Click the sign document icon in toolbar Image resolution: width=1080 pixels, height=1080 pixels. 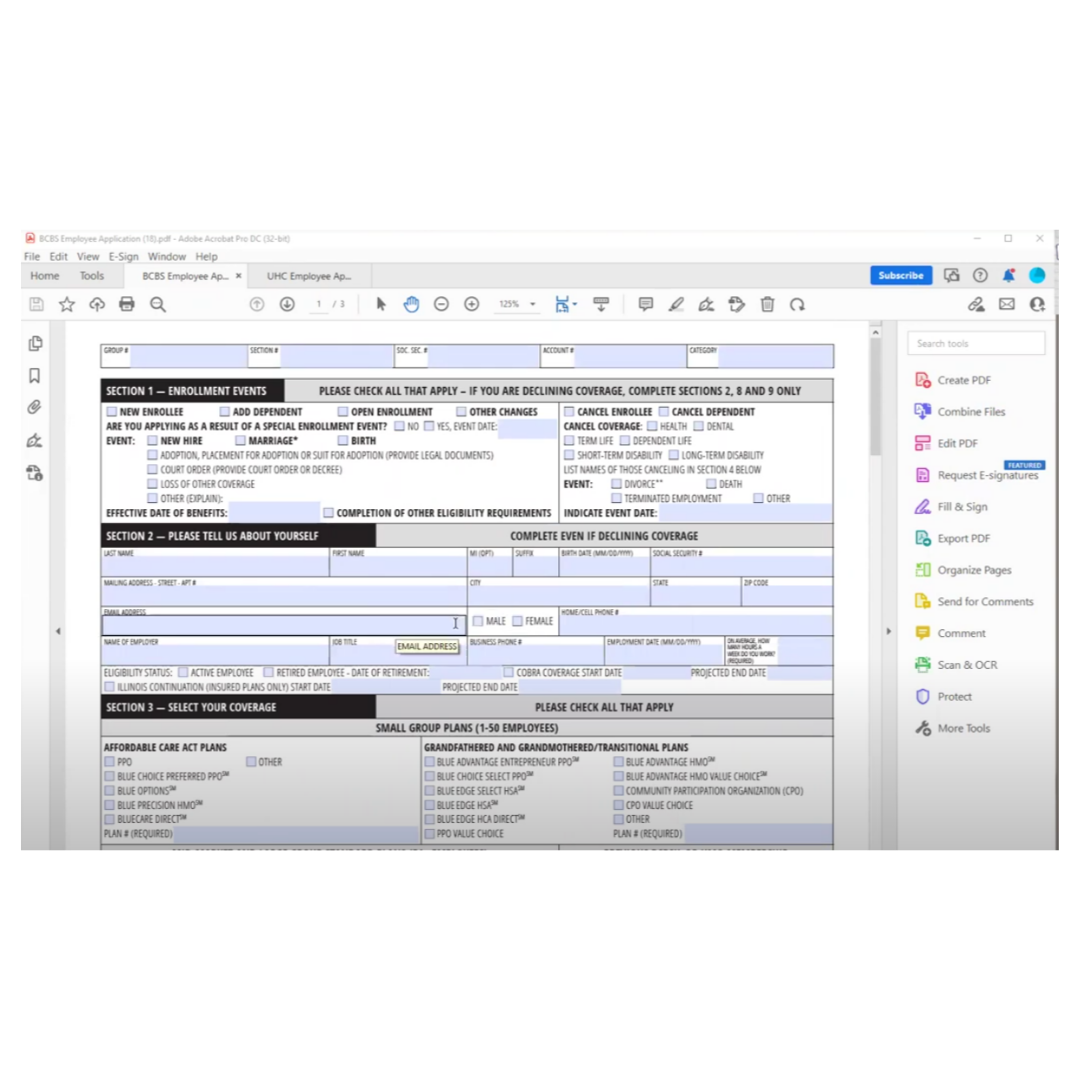pos(706,304)
